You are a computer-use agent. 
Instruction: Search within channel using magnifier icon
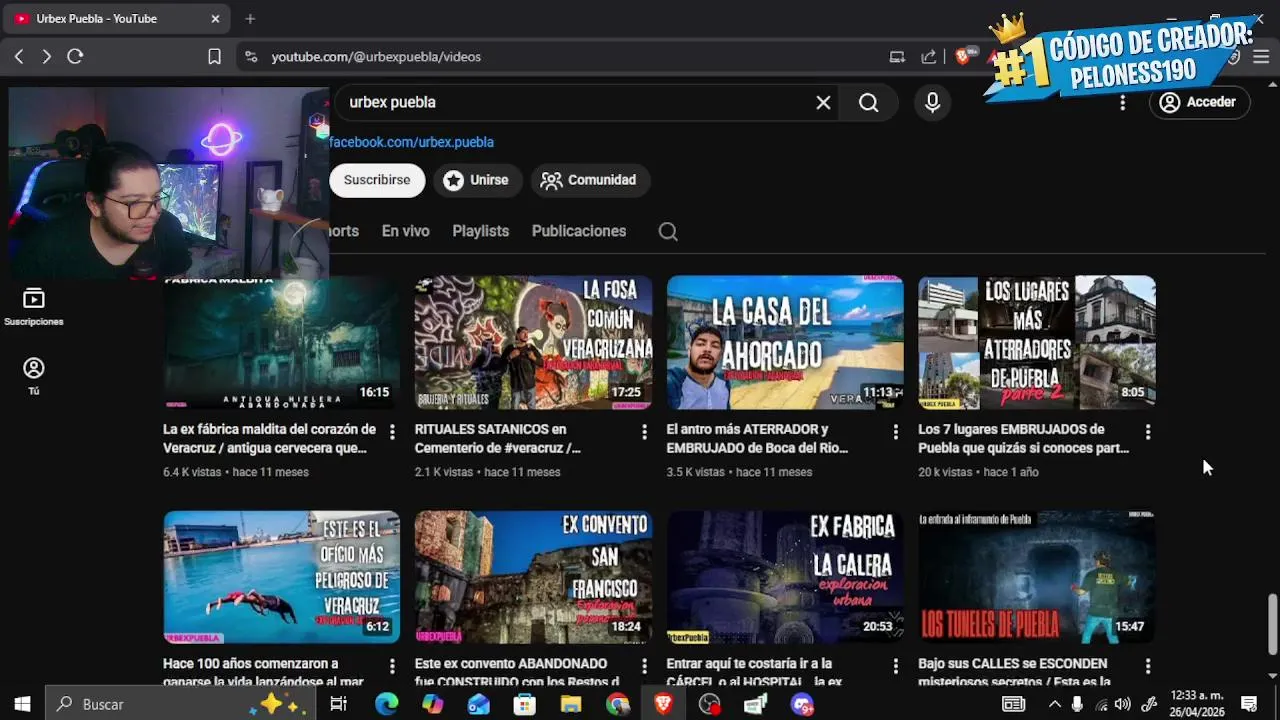click(668, 231)
